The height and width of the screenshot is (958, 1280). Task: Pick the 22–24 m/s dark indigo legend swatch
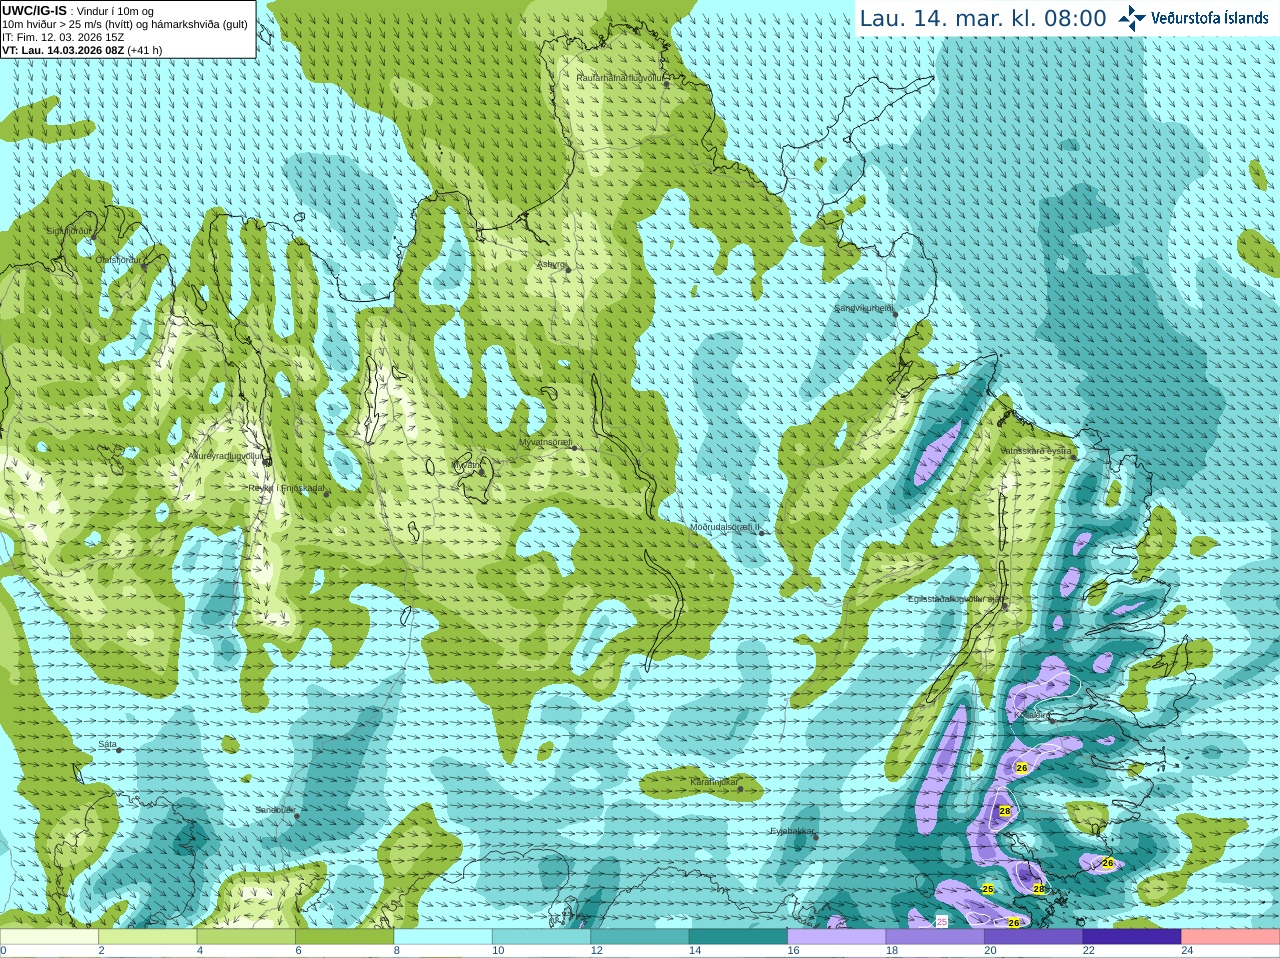pyautogui.click(x=1132, y=937)
